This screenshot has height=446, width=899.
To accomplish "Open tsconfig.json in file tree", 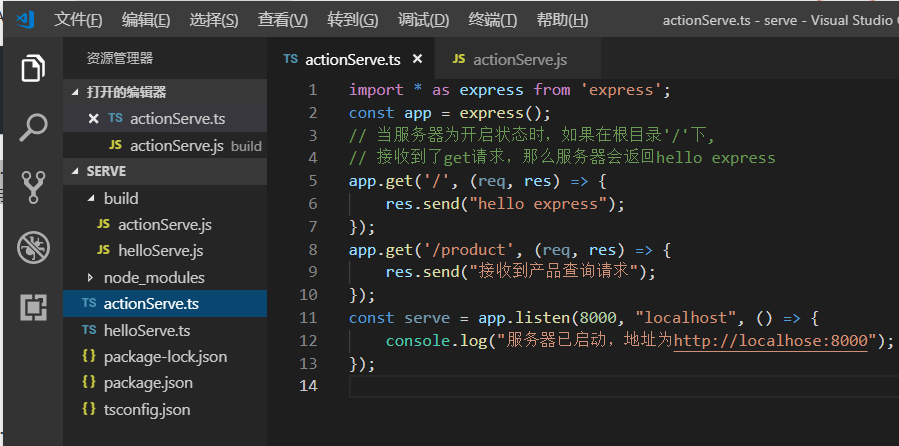I will (x=165, y=409).
